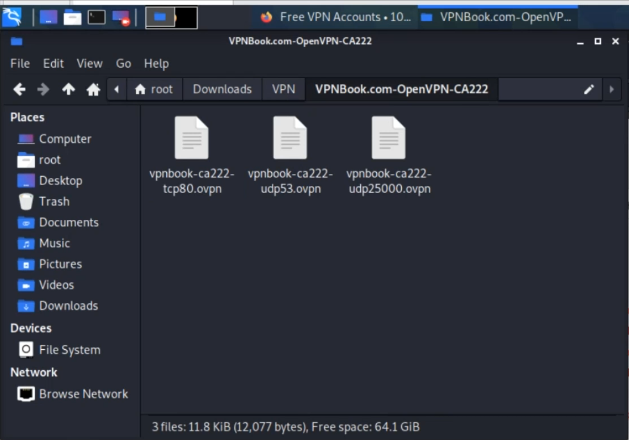Close the file manager window
The image size is (629, 440).
click(x=615, y=41)
